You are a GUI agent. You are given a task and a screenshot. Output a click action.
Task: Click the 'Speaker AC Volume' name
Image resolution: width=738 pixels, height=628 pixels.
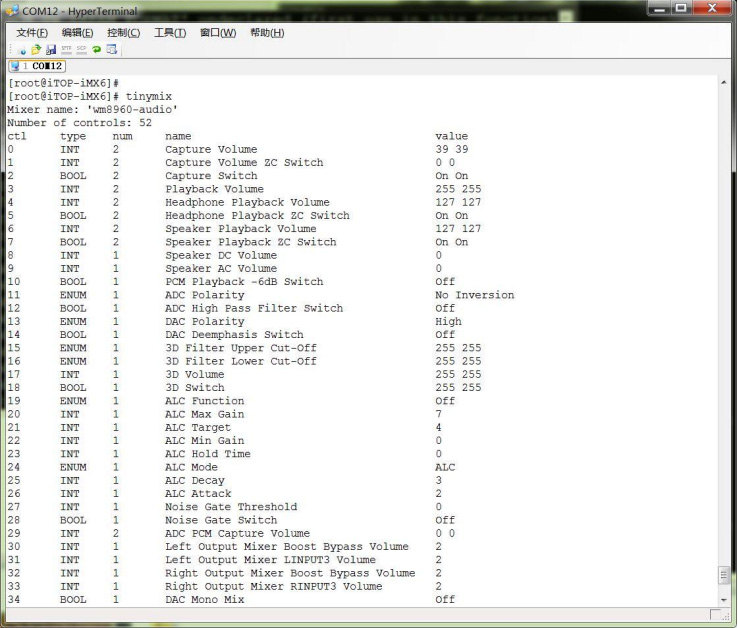tap(221, 268)
